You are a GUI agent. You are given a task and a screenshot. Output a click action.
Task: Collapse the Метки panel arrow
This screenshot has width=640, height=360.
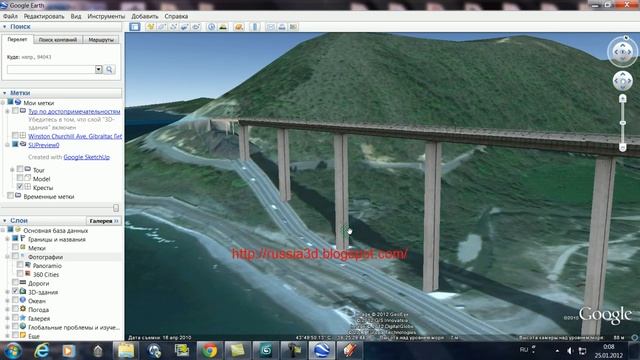tap(4, 93)
